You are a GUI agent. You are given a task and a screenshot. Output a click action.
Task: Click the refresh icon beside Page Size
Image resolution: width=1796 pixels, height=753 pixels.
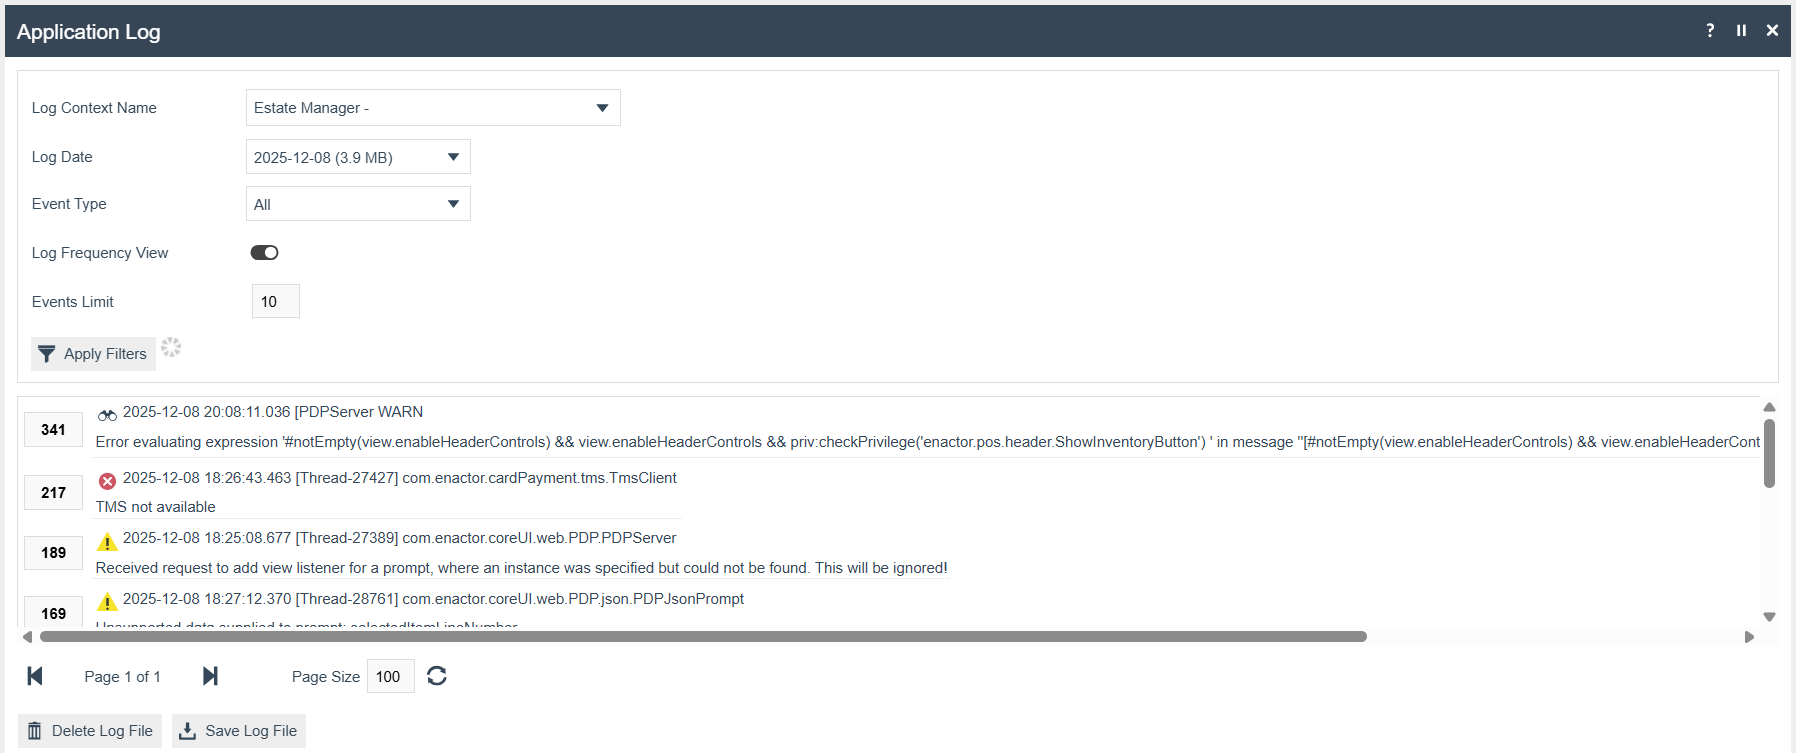437,676
